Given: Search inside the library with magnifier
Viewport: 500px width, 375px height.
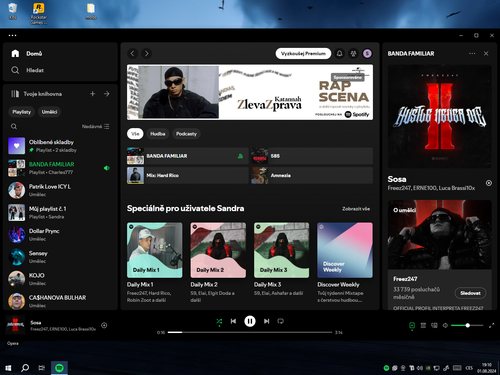Looking at the screenshot, I should pyautogui.click(x=14, y=127).
